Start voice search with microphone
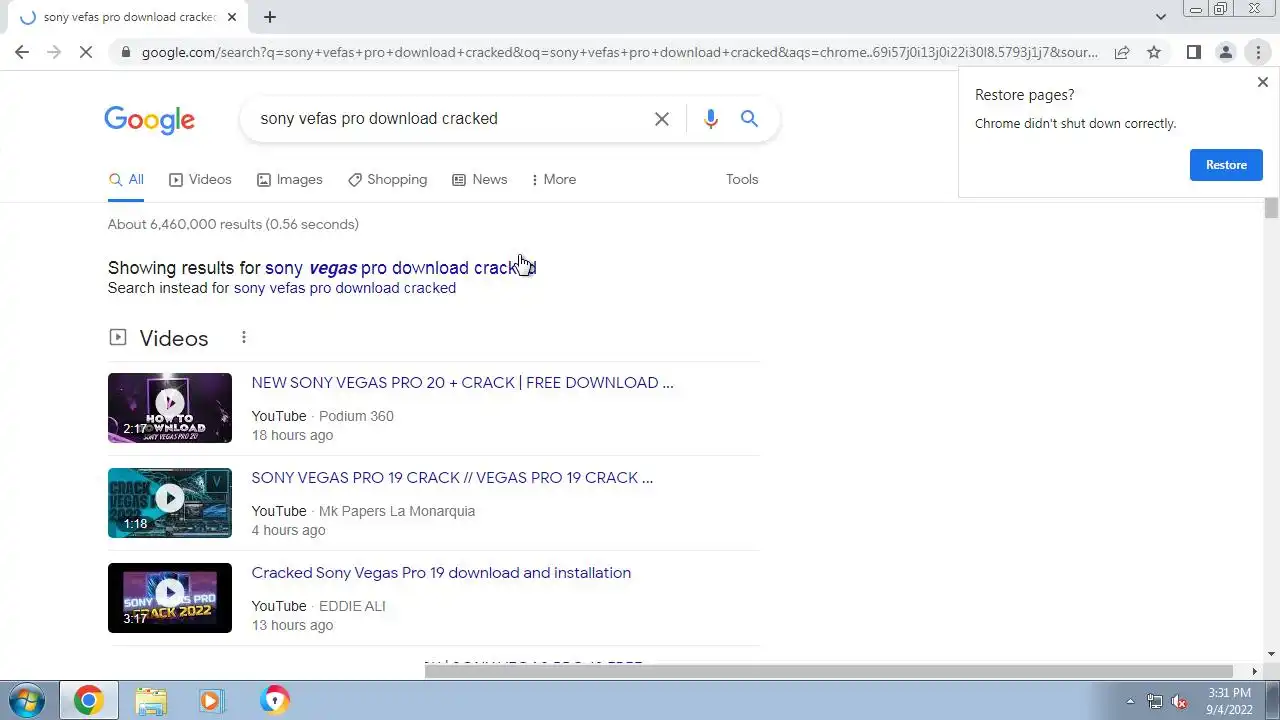 [710, 119]
